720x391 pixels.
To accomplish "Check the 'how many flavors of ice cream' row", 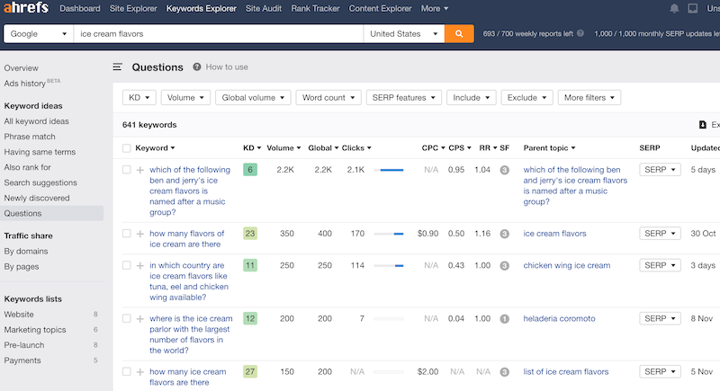I will pyautogui.click(x=126, y=233).
